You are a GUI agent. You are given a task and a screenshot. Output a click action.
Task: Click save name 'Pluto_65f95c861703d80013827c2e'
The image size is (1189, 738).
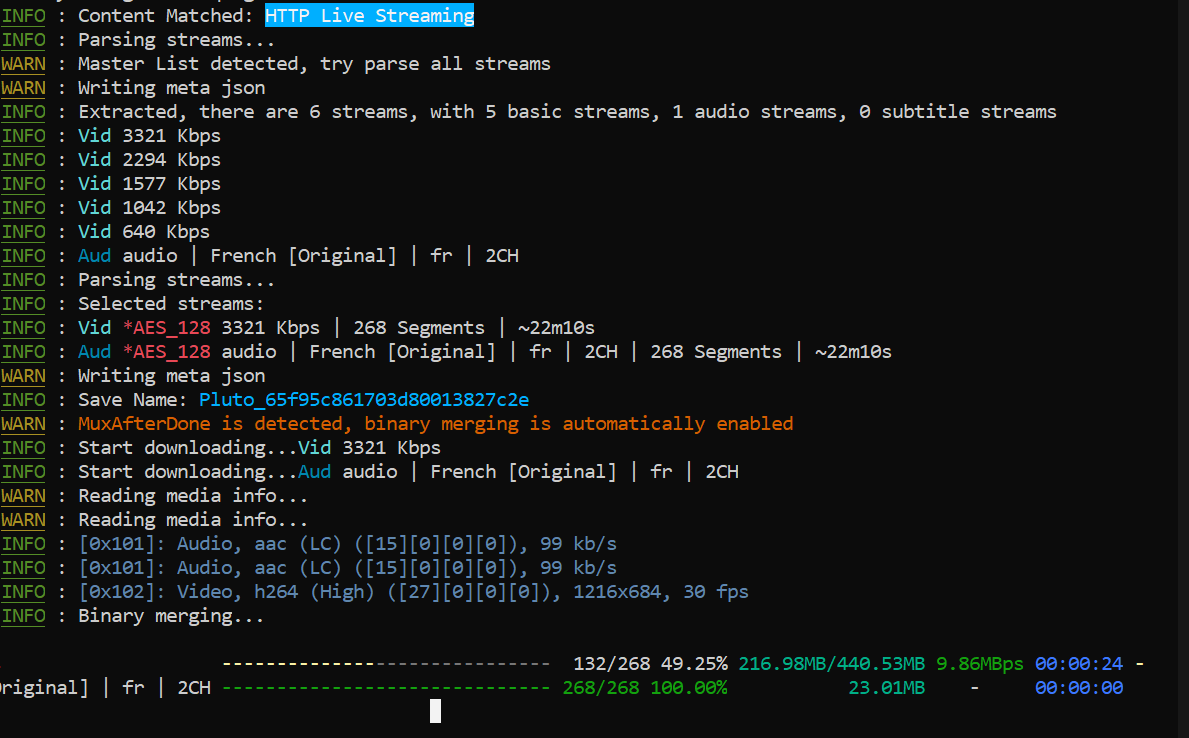coord(364,400)
